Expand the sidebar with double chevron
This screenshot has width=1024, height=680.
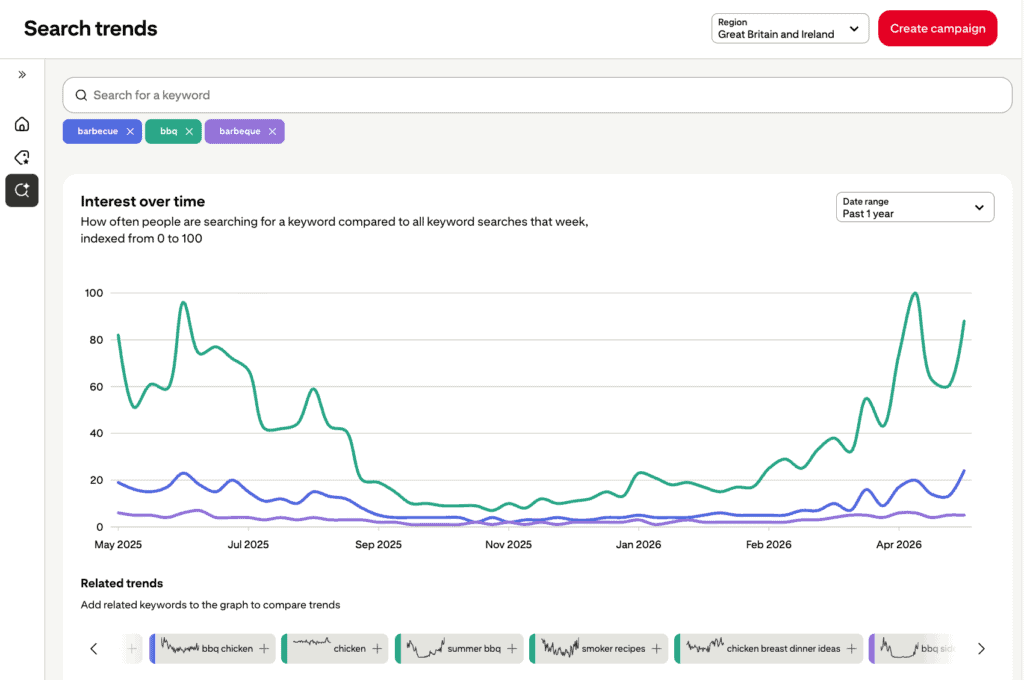(22, 74)
